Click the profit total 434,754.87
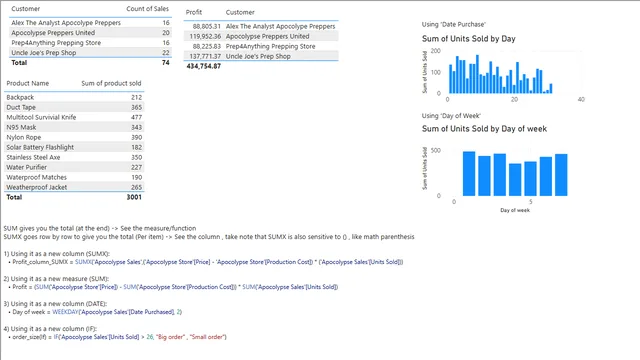Viewport: 640px width, 360px height. 204,66
